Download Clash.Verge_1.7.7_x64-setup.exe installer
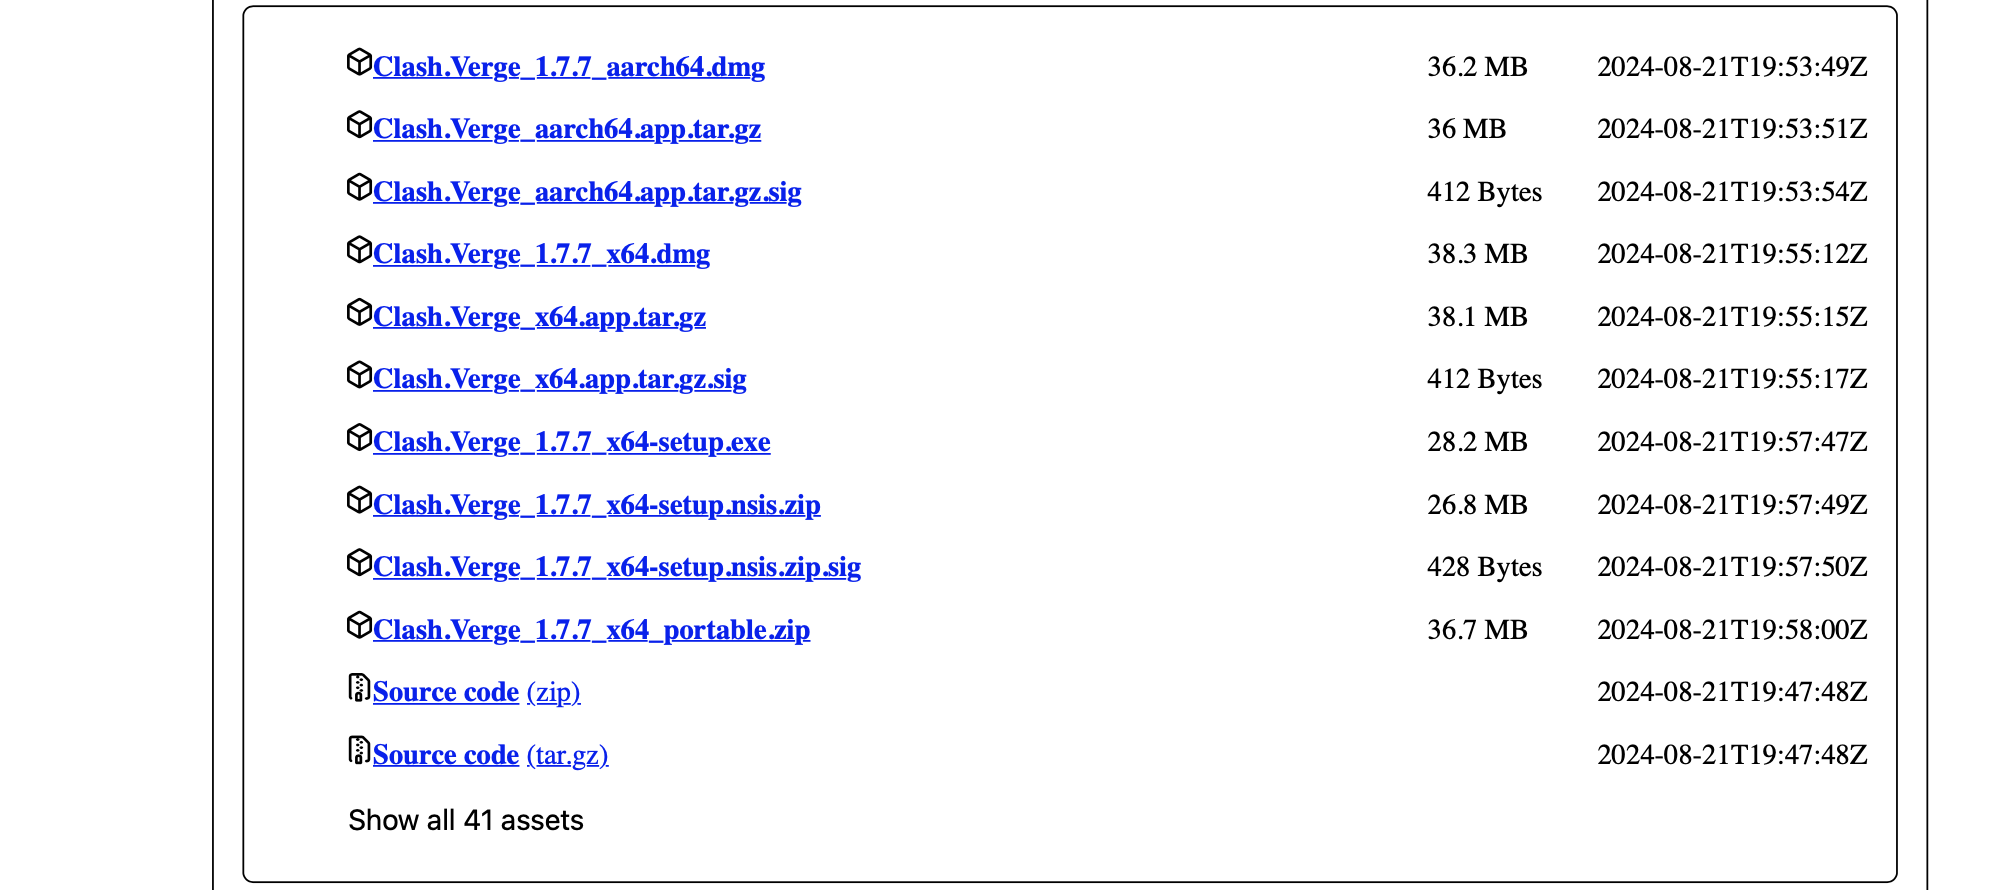The width and height of the screenshot is (2002, 890). (572, 442)
